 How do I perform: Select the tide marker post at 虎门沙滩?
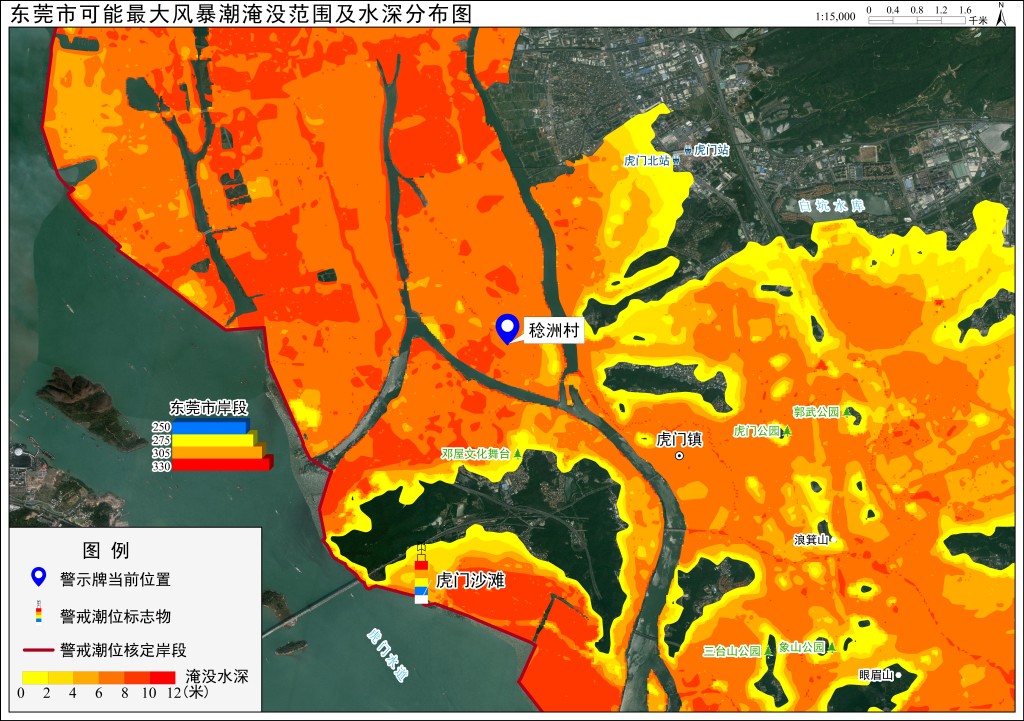(422, 574)
